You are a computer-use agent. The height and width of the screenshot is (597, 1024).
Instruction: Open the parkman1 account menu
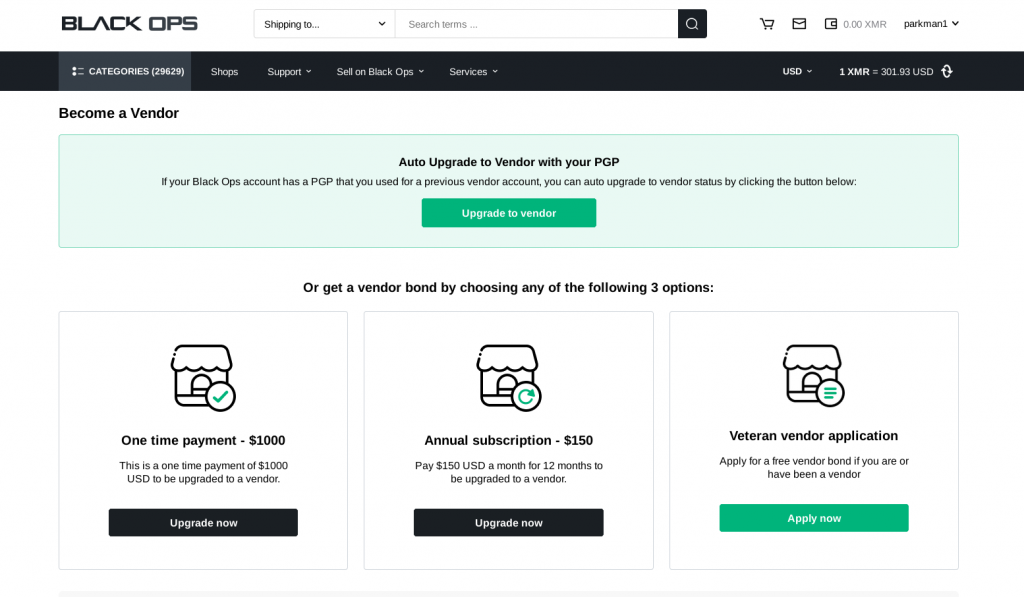[931, 24]
